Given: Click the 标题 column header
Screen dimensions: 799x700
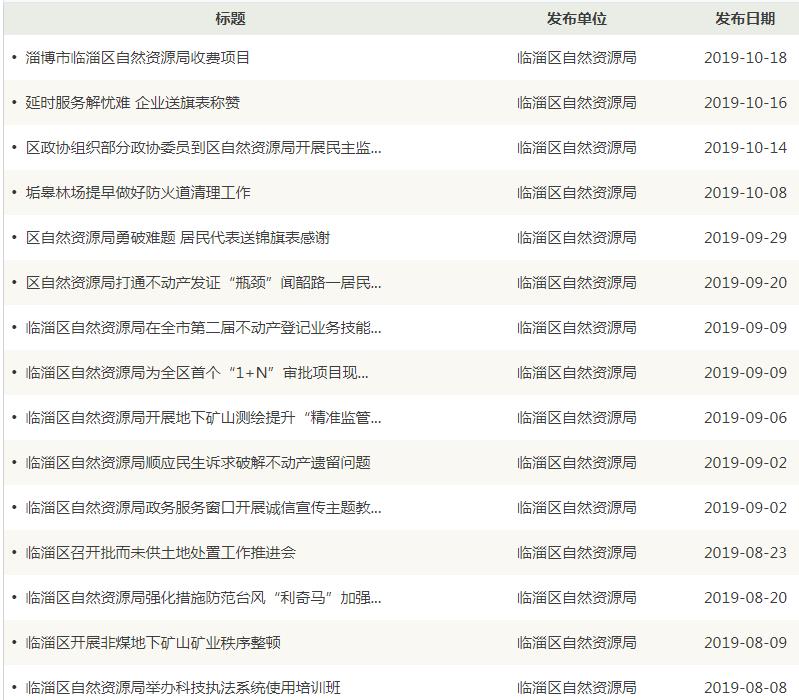Looking at the screenshot, I should click(230, 19).
